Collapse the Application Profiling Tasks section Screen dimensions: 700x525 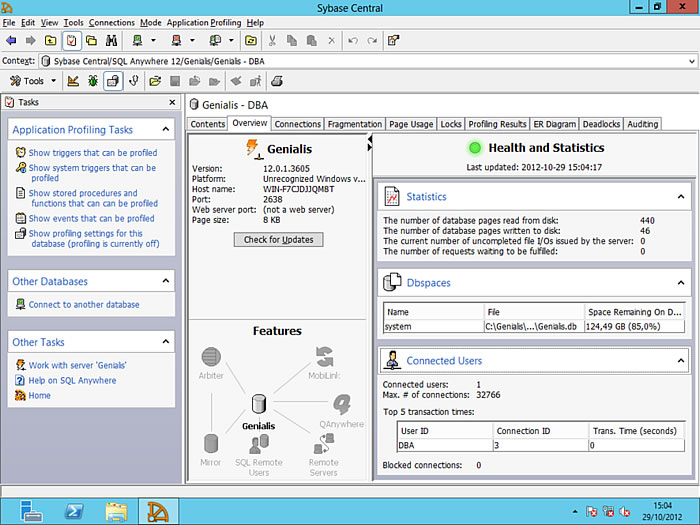coord(166,129)
